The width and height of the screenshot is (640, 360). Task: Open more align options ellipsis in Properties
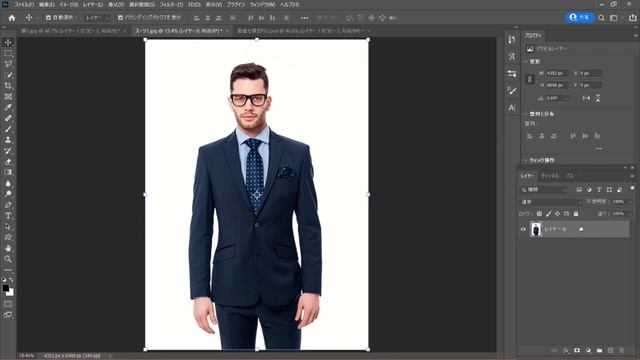click(x=598, y=149)
